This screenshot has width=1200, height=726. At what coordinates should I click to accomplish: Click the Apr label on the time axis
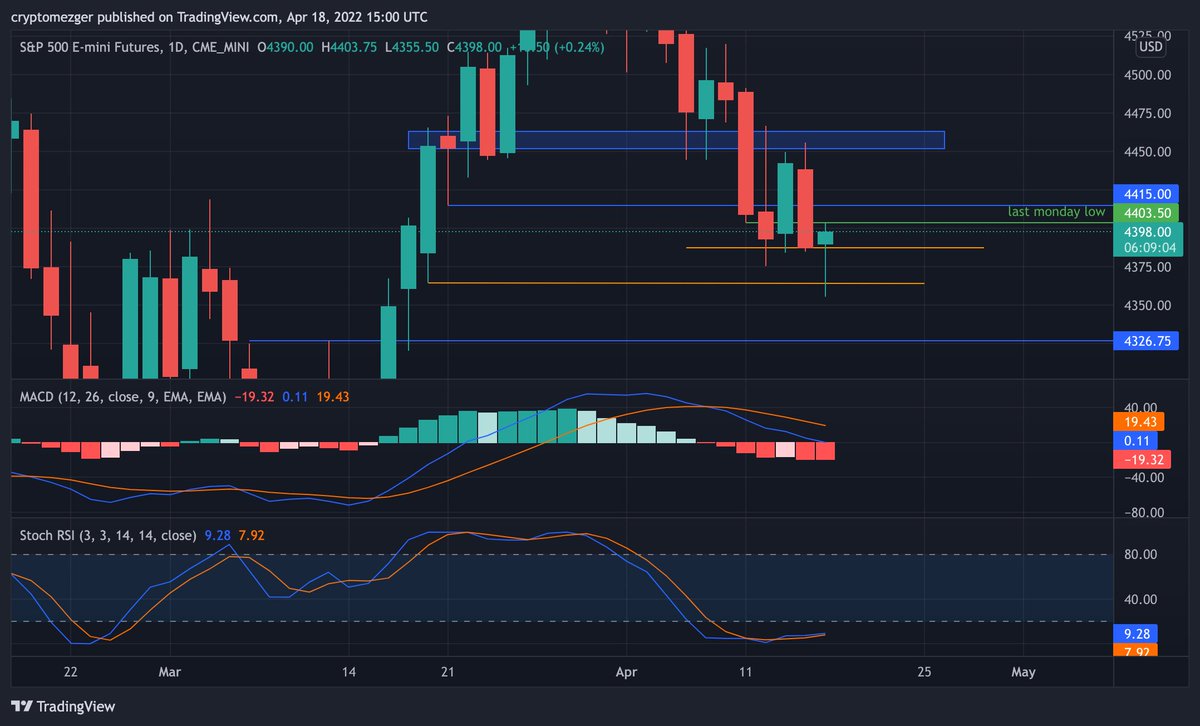(627, 672)
